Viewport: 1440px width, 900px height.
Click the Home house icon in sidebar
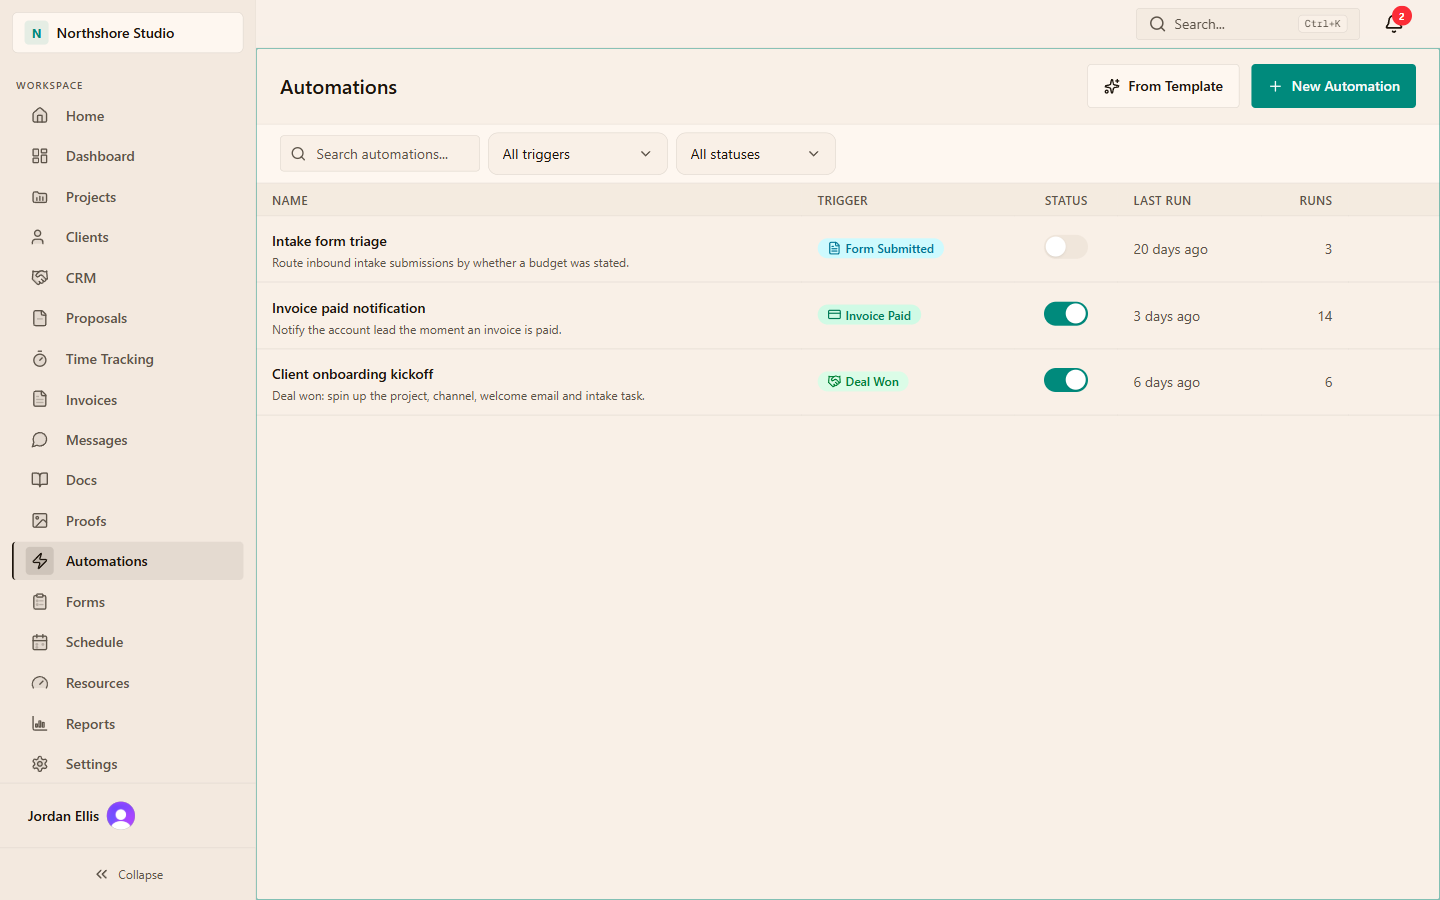tap(40, 116)
